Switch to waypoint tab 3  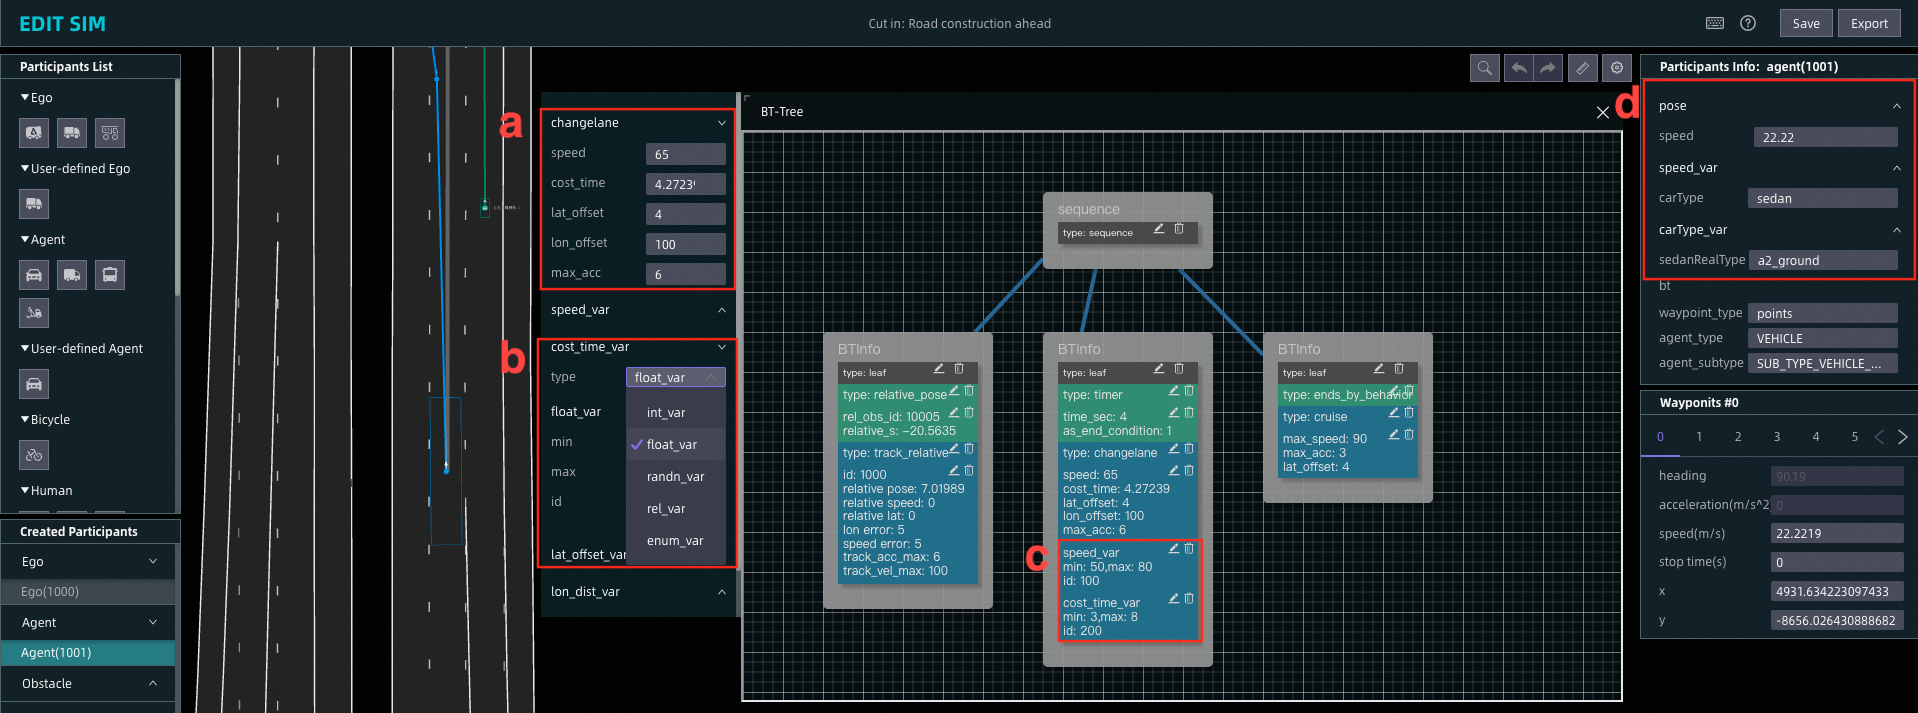click(1777, 437)
